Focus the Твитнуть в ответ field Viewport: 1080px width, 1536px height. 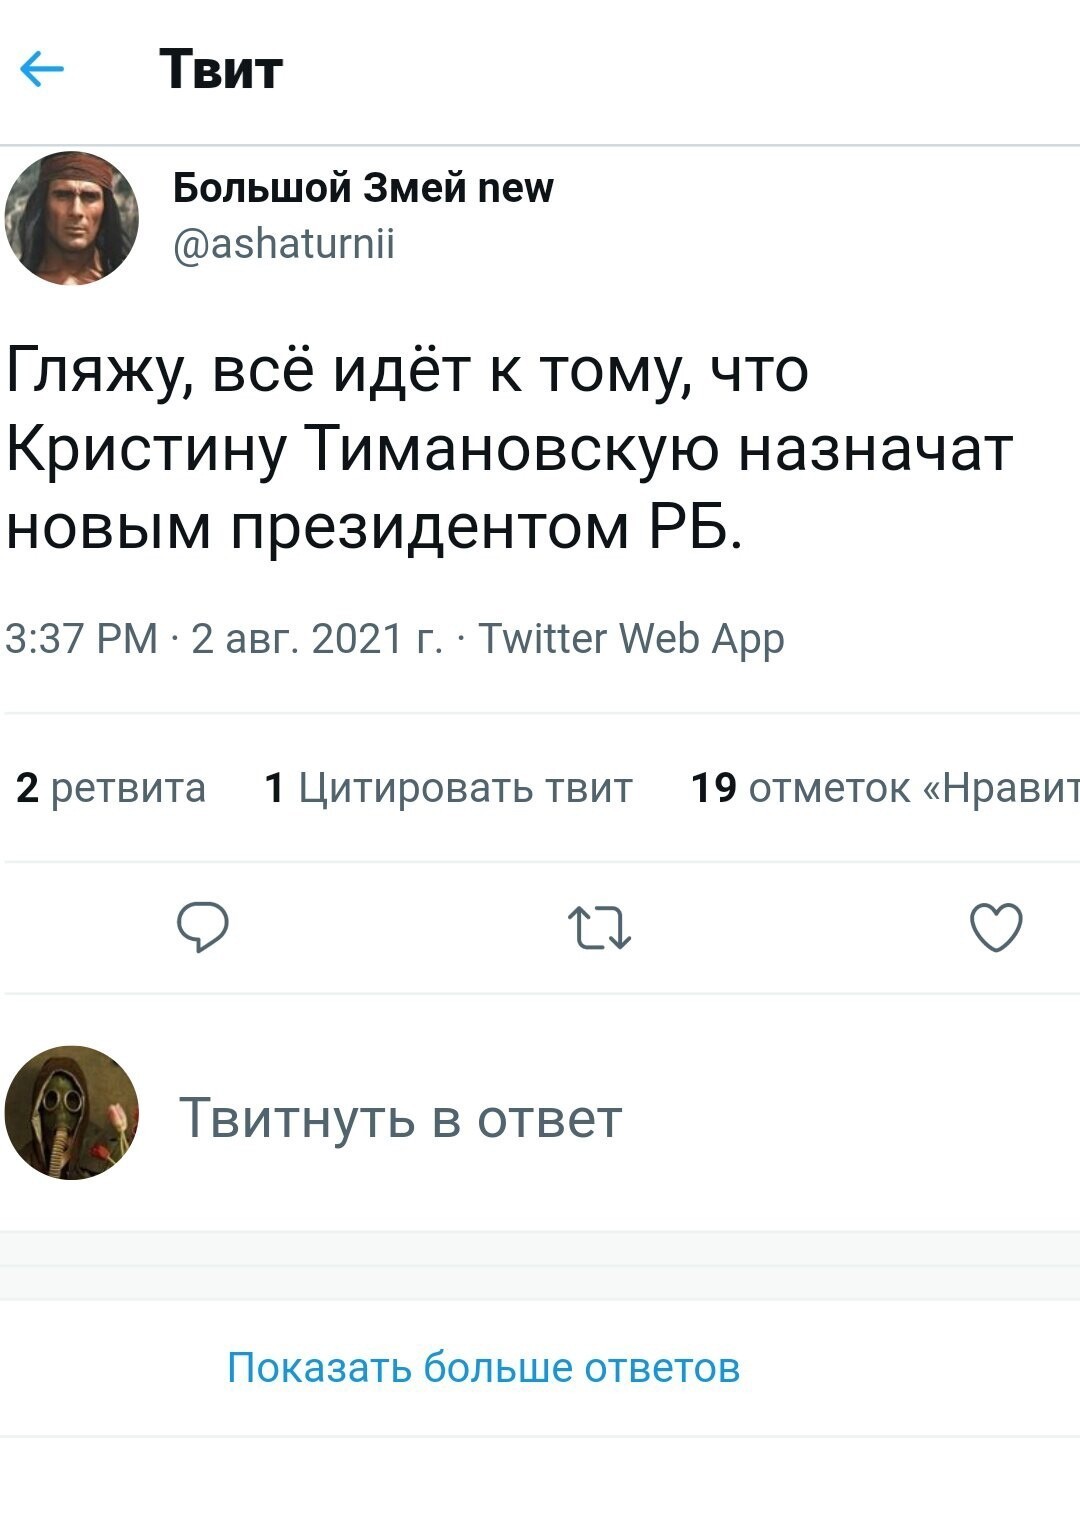pos(400,1118)
